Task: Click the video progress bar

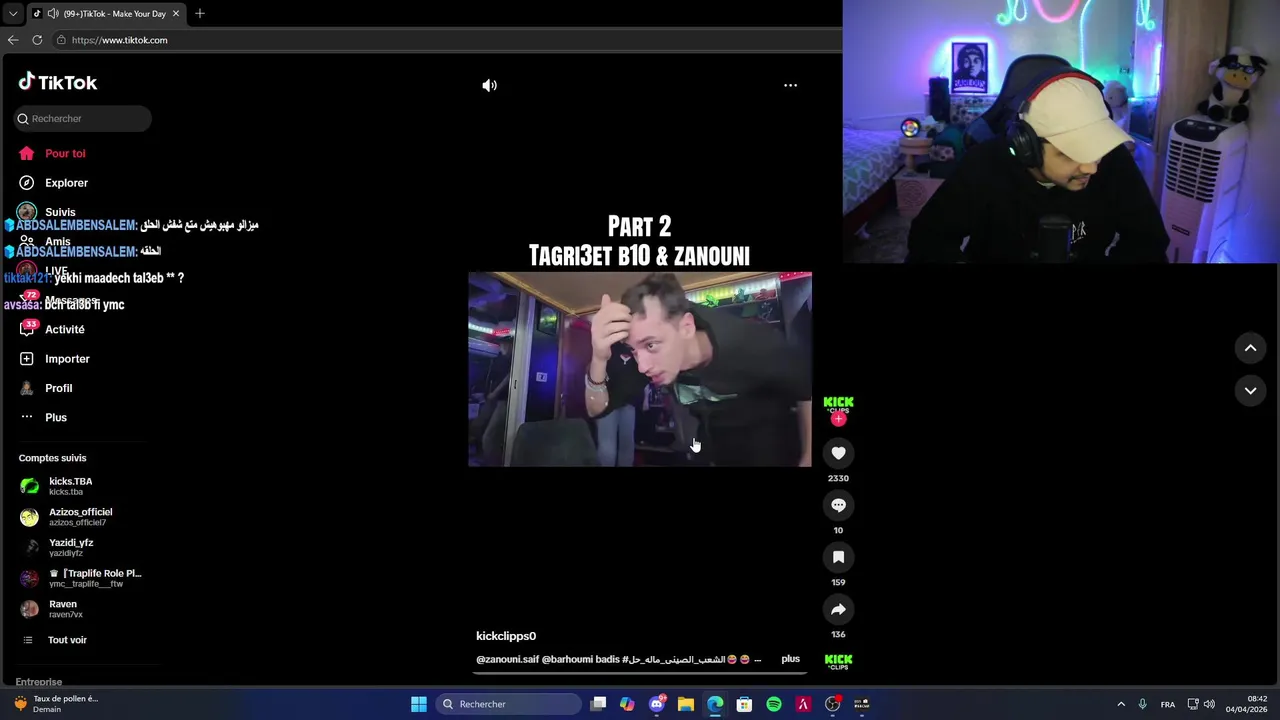Action: pyautogui.click(x=640, y=673)
